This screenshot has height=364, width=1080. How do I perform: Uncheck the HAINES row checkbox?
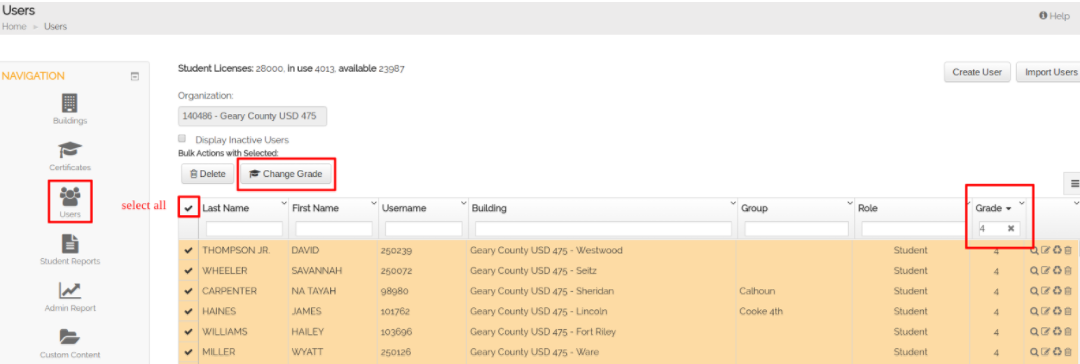pyautogui.click(x=189, y=312)
